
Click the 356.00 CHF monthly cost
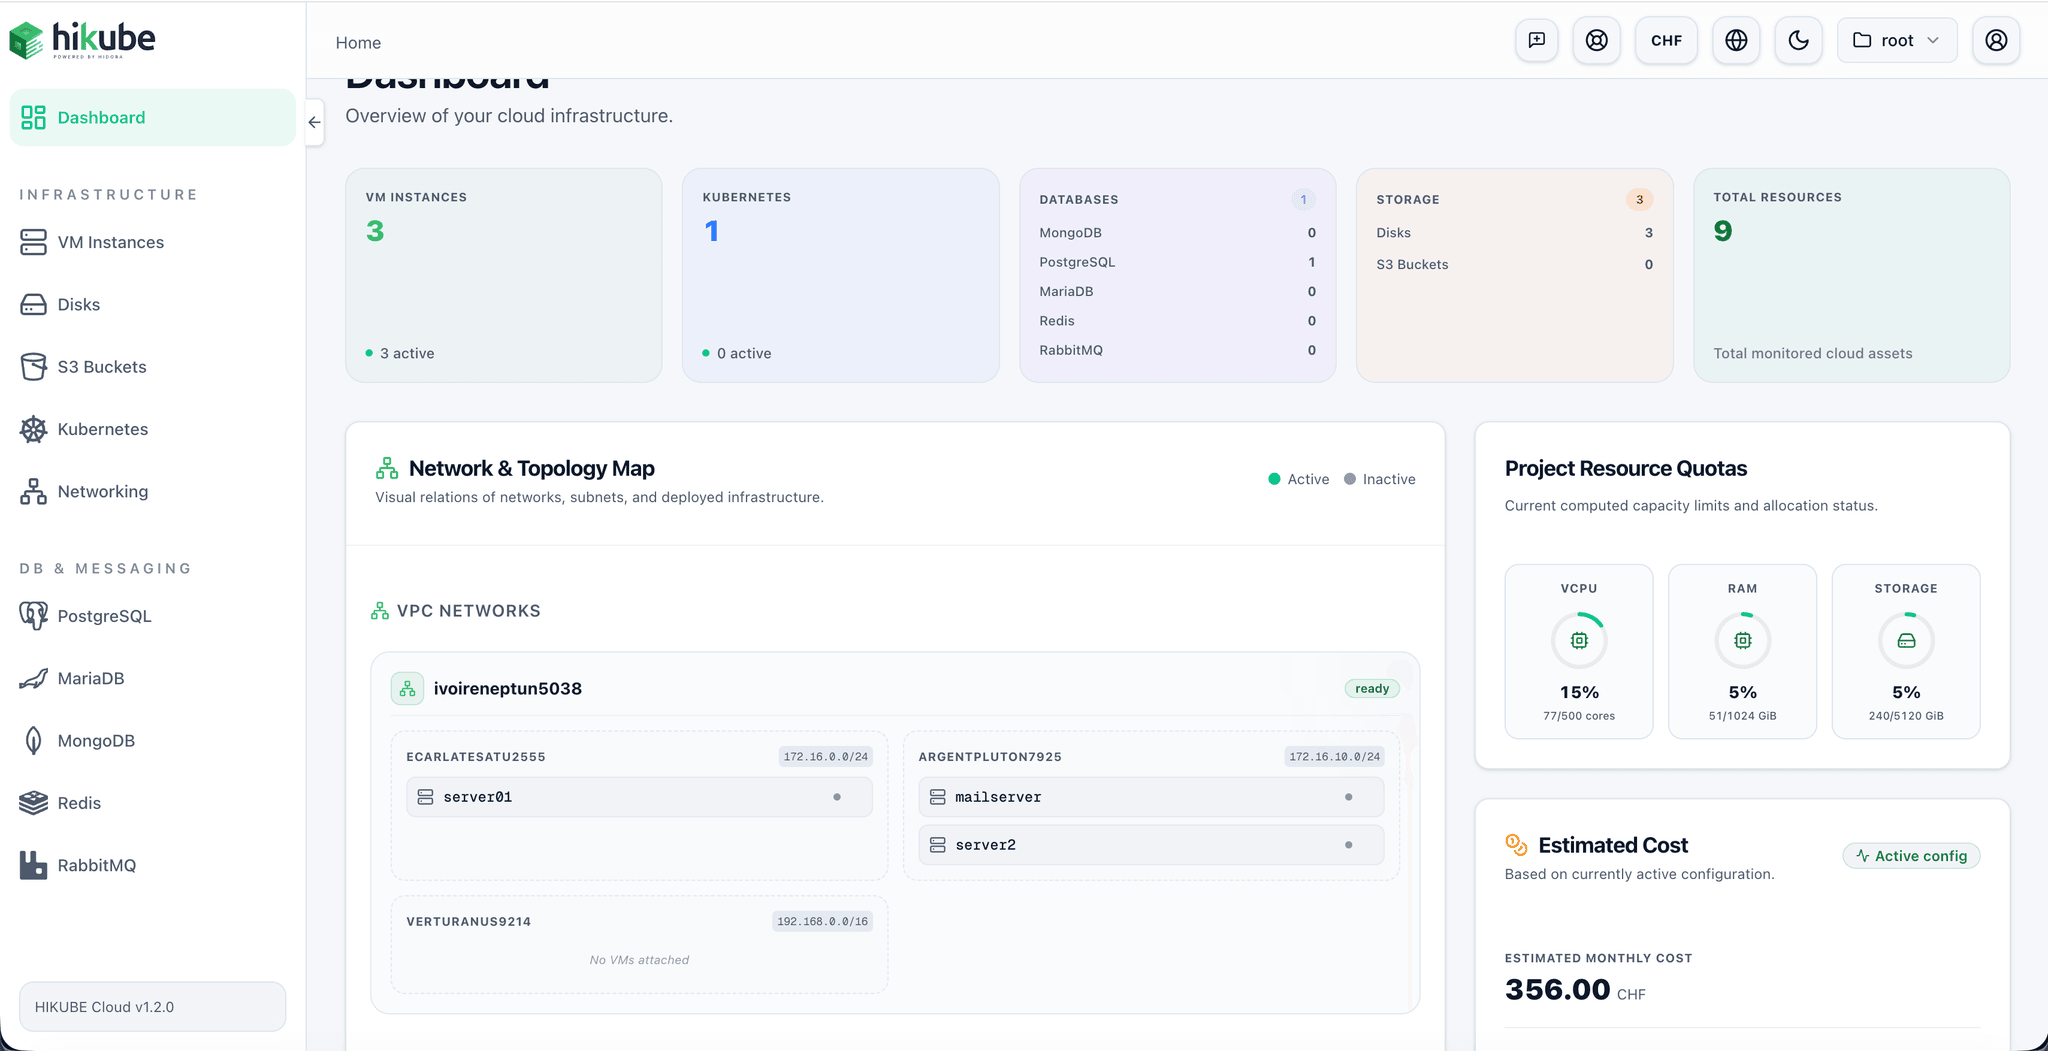pos(1575,990)
